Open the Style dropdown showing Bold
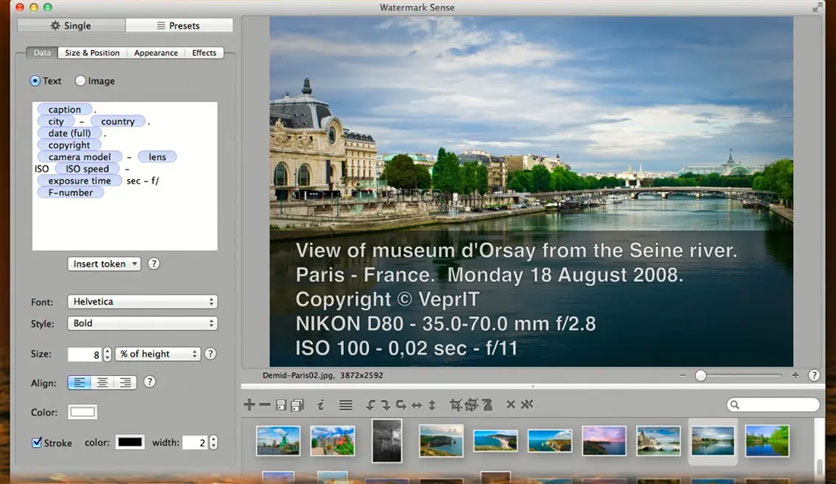Image resolution: width=836 pixels, height=484 pixels. [142, 324]
